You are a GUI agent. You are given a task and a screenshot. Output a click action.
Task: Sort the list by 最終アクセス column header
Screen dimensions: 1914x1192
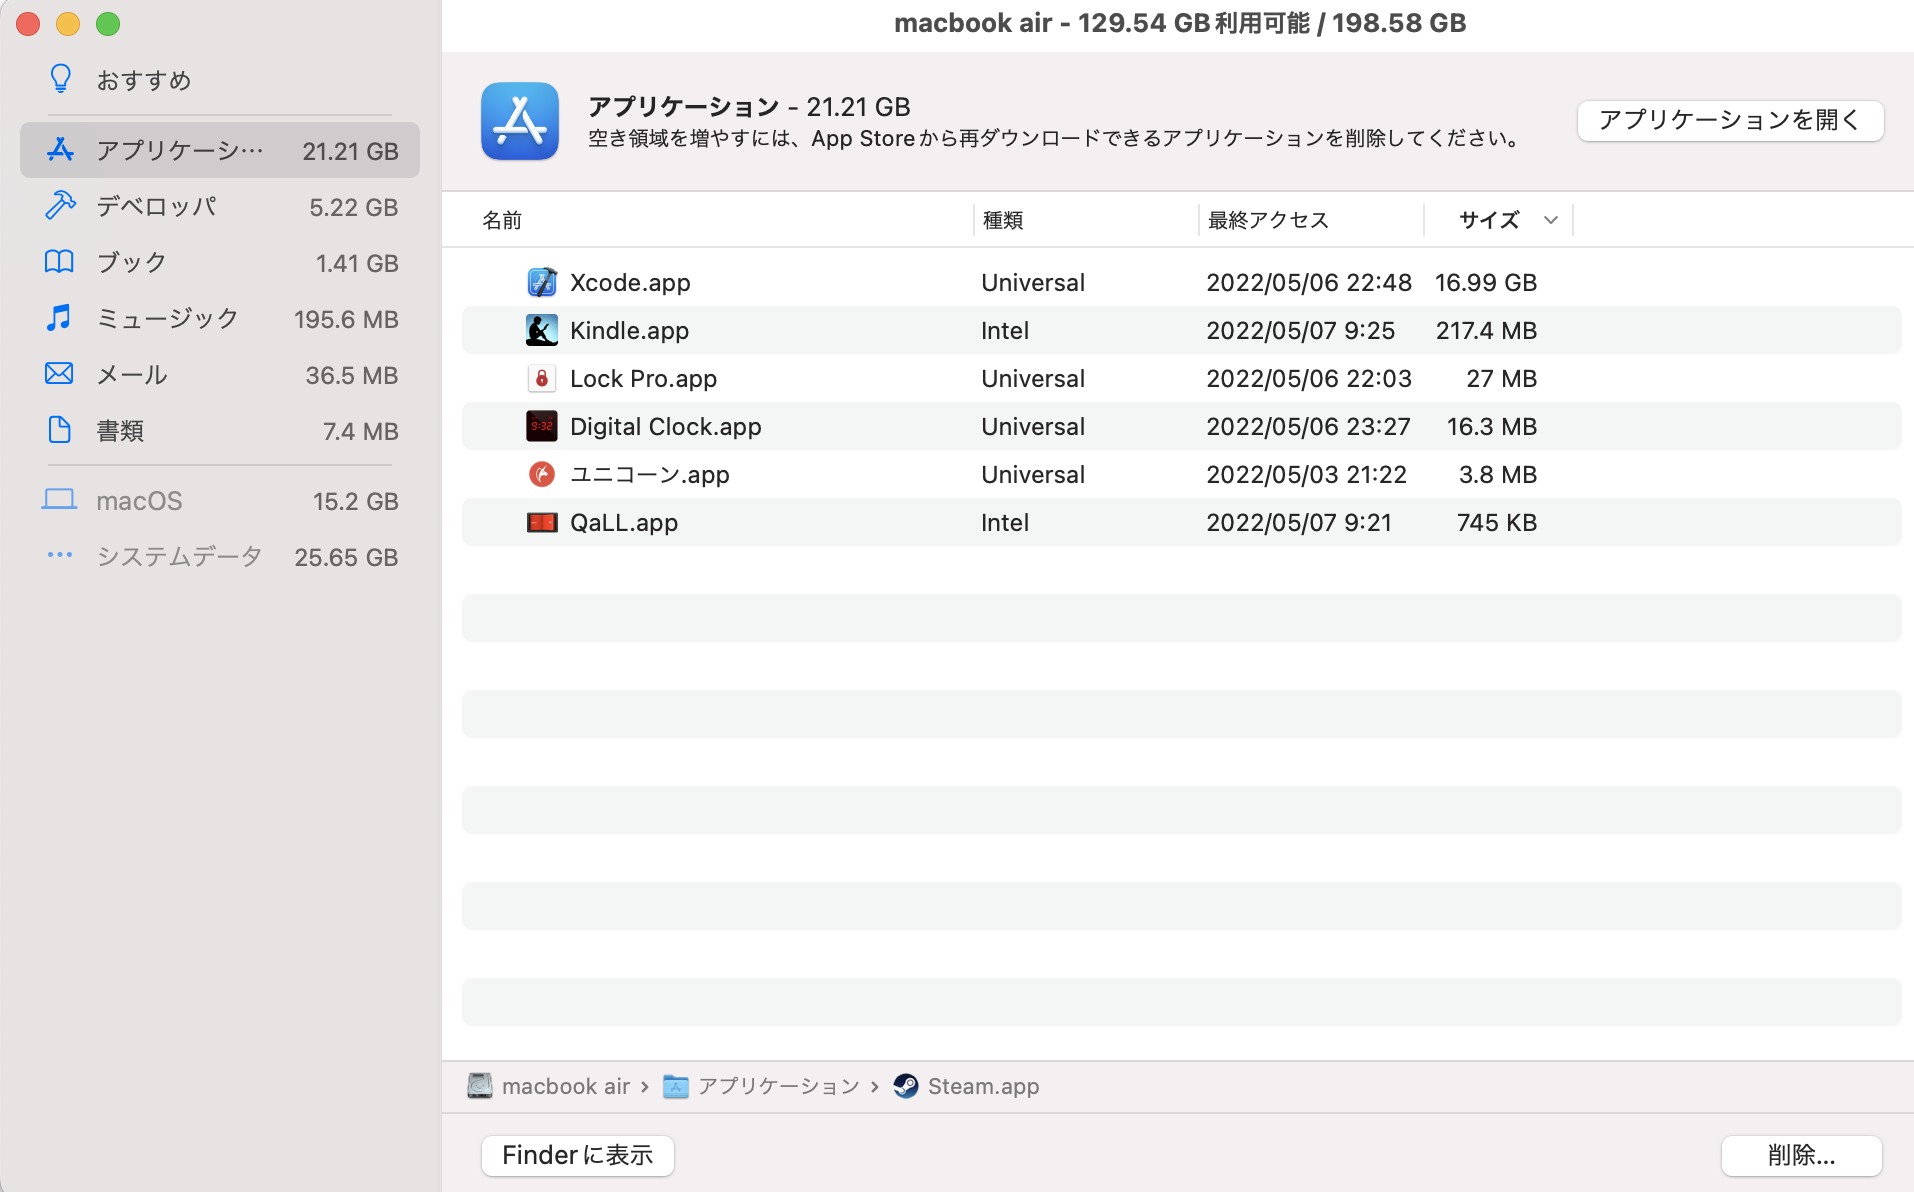point(1268,220)
